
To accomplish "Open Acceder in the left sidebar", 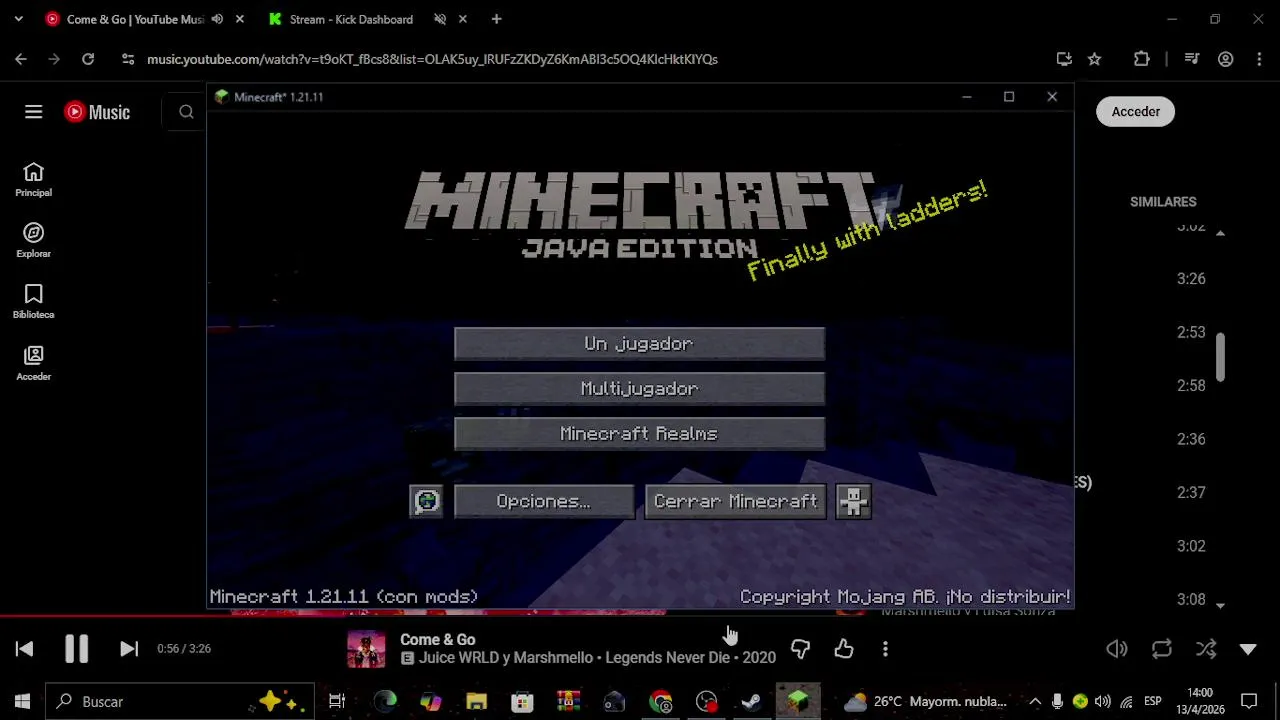I will [33, 363].
